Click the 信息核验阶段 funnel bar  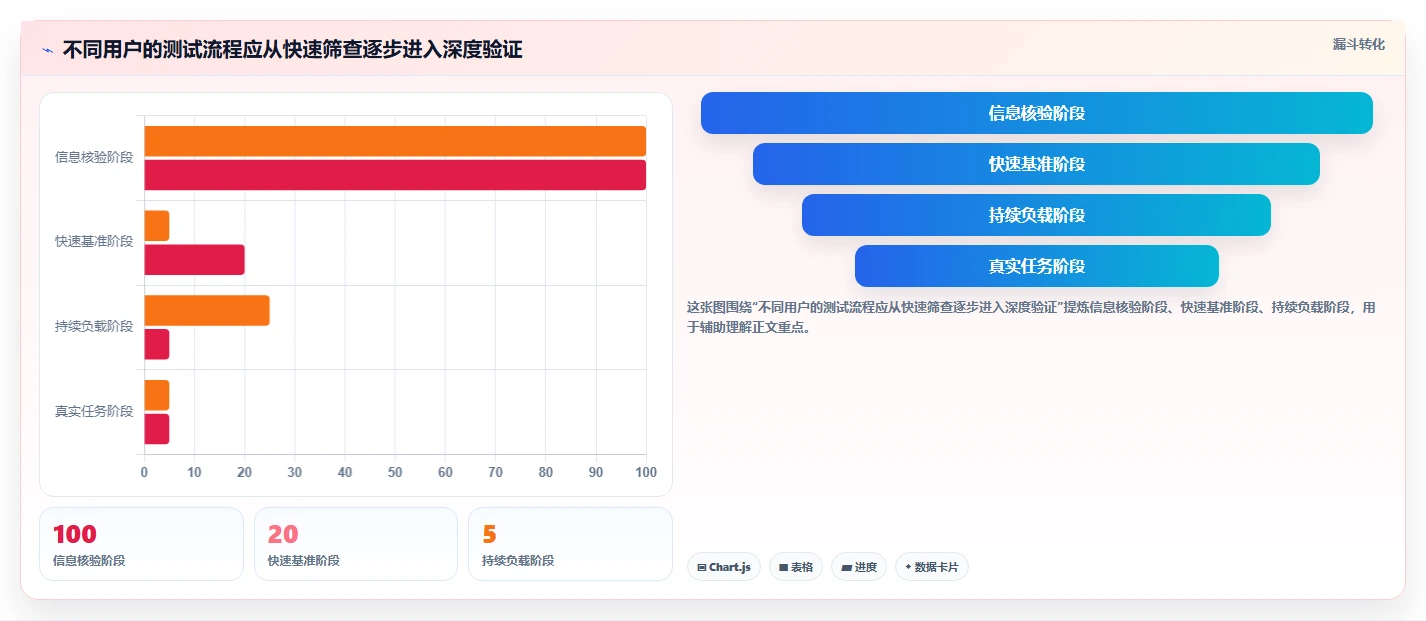[1037, 113]
